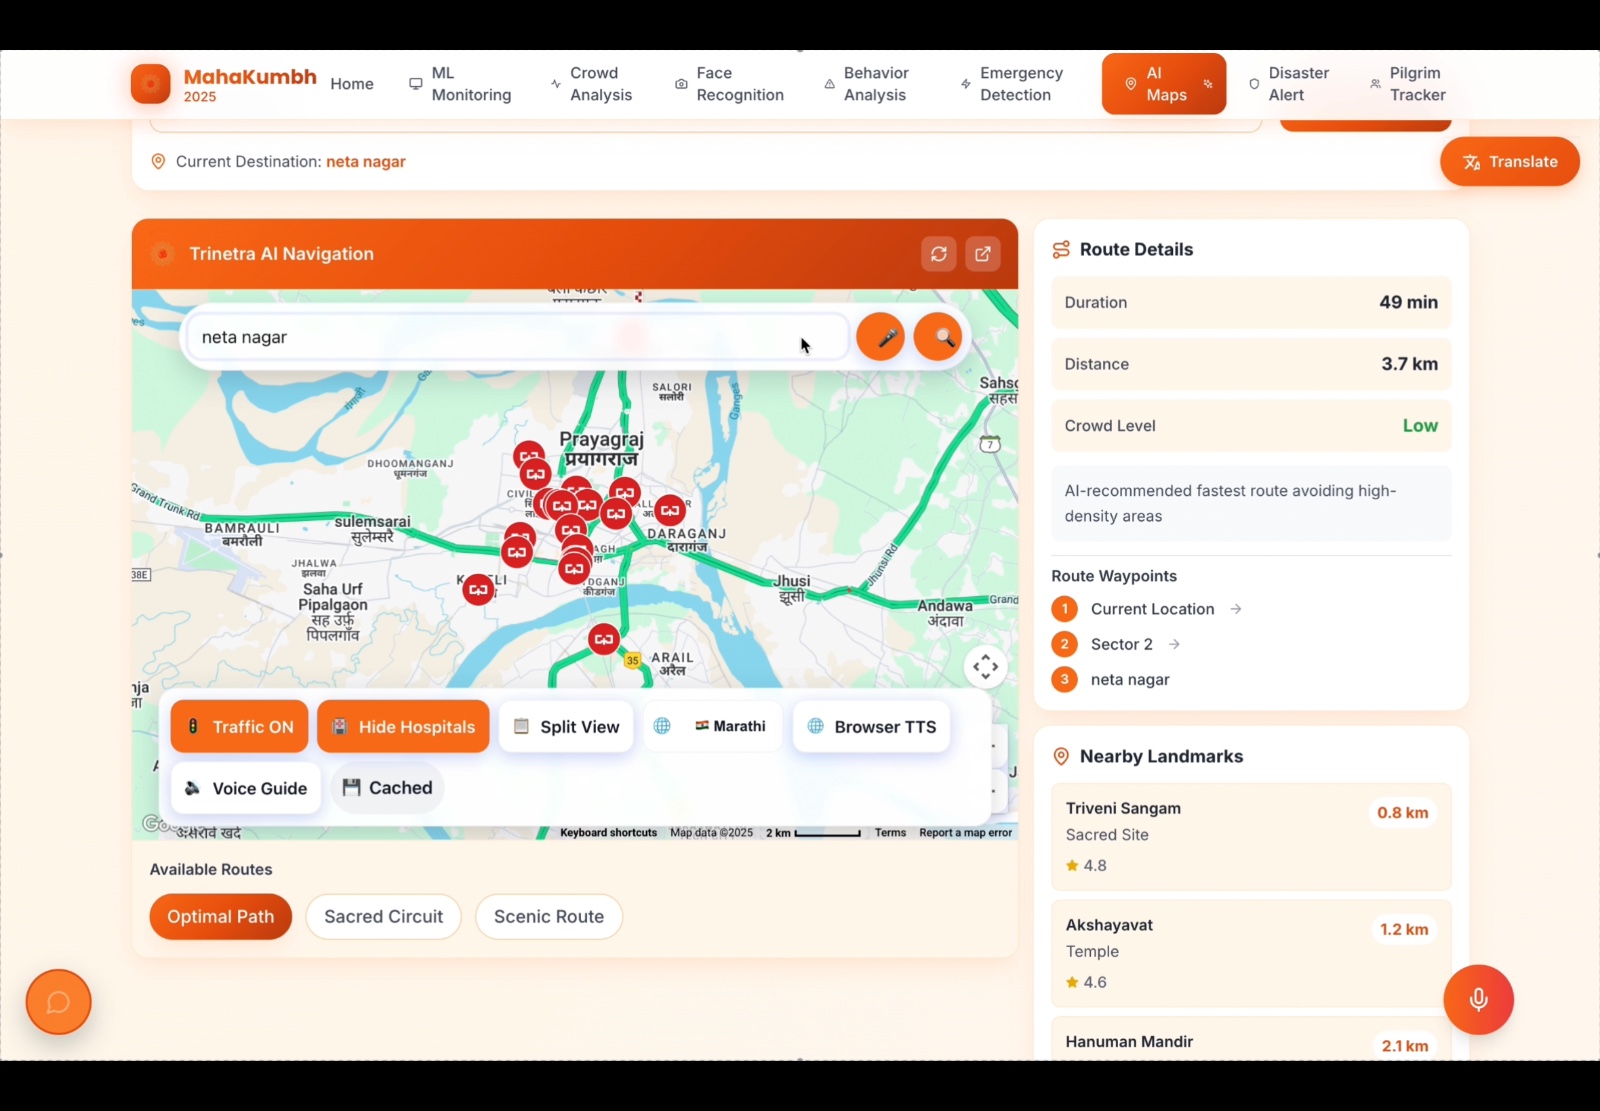Click the AI-recommended fastest route note

[1251, 503]
